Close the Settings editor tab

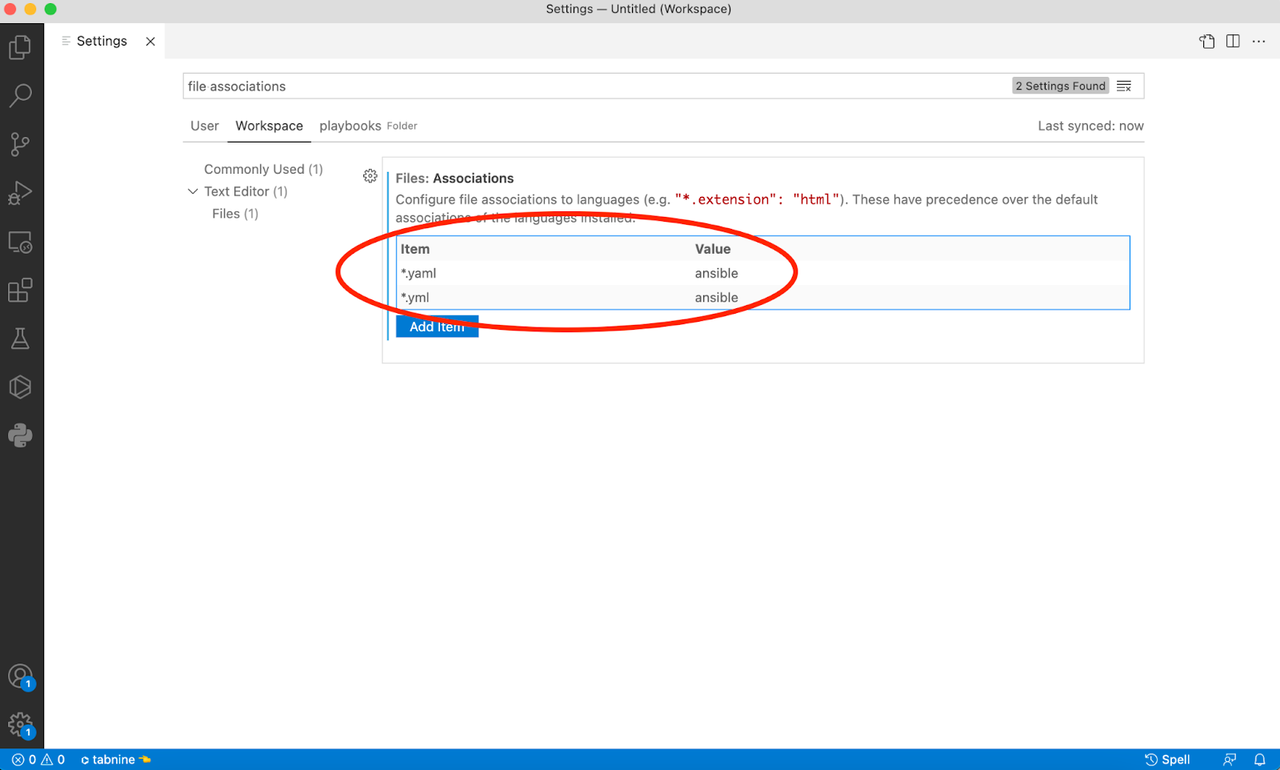click(150, 41)
